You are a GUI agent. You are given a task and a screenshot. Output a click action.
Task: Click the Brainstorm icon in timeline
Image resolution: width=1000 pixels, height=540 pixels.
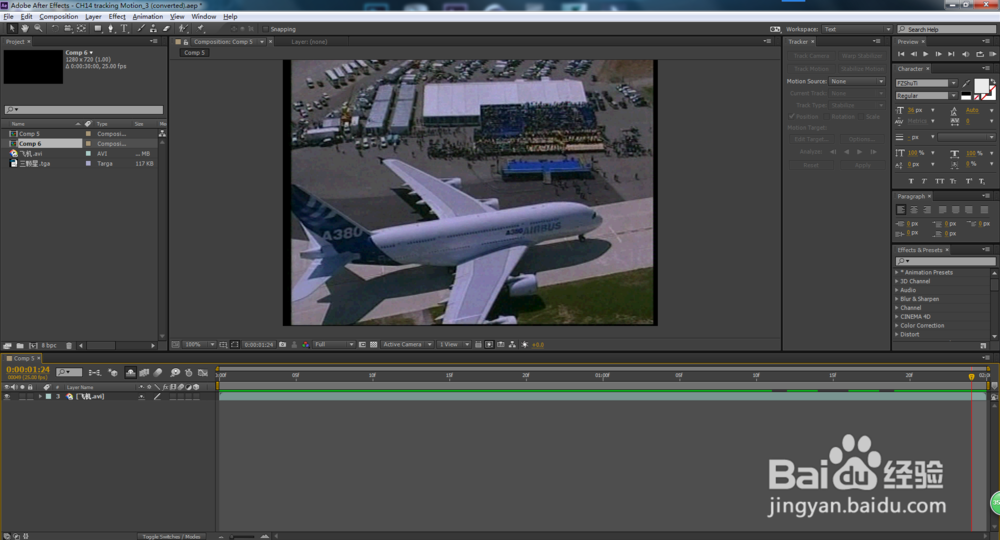[x=174, y=372]
